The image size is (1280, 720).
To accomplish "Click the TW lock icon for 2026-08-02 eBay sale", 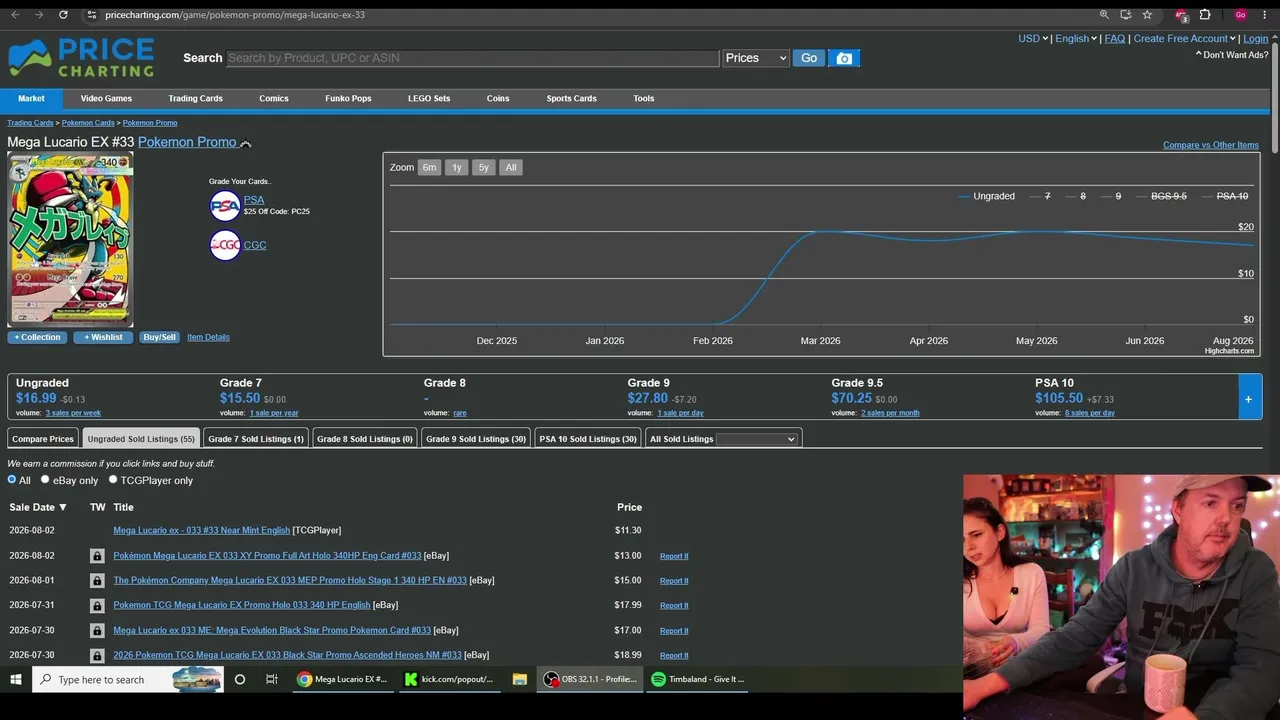I will click(x=97, y=556).
